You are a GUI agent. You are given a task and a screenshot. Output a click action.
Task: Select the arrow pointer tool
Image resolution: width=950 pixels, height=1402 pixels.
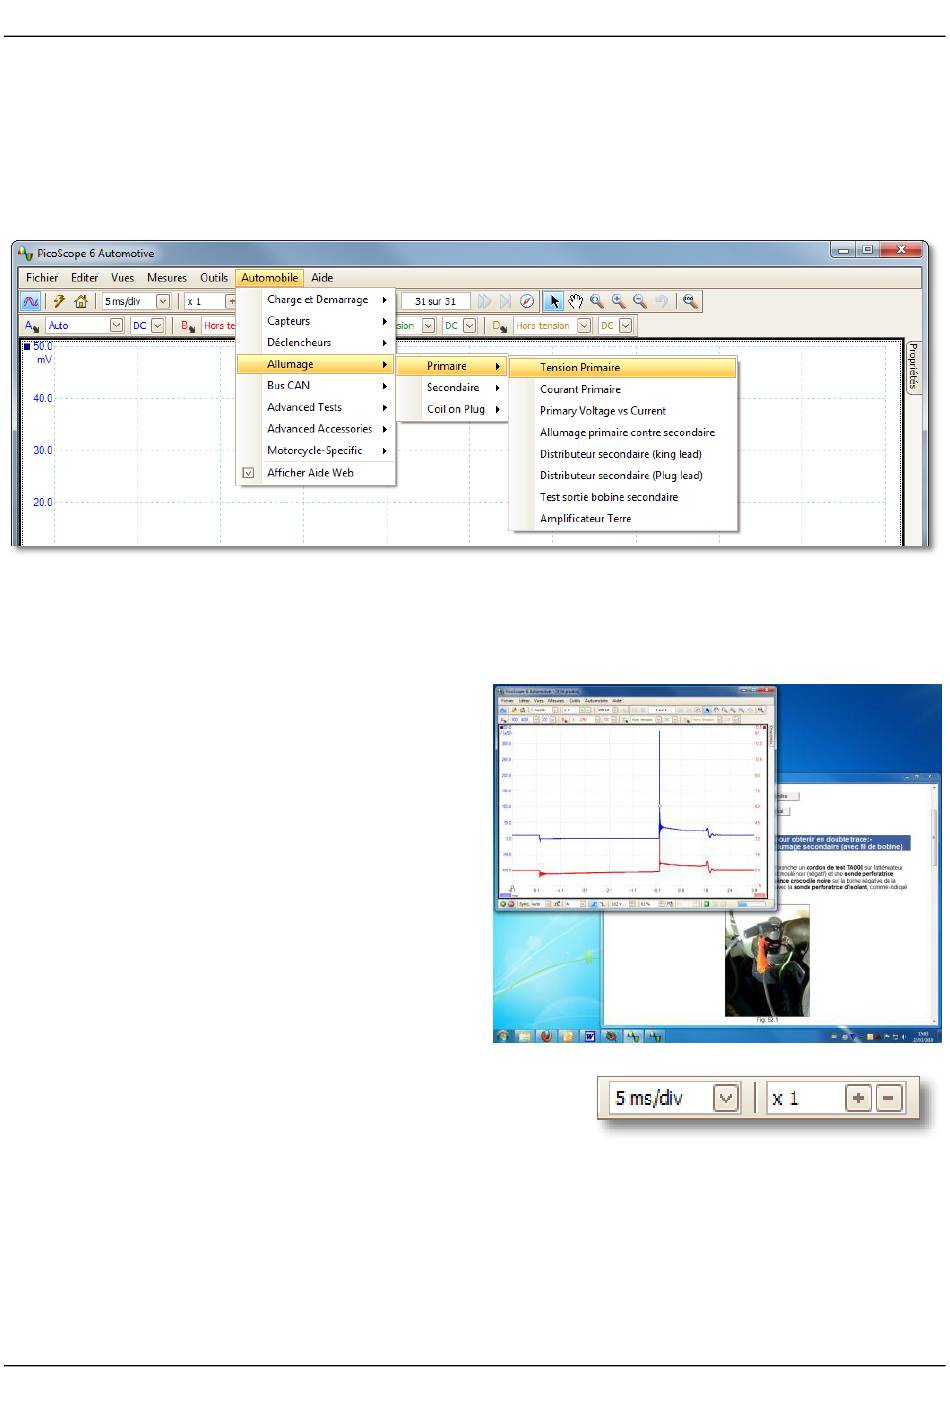[554, 301]
